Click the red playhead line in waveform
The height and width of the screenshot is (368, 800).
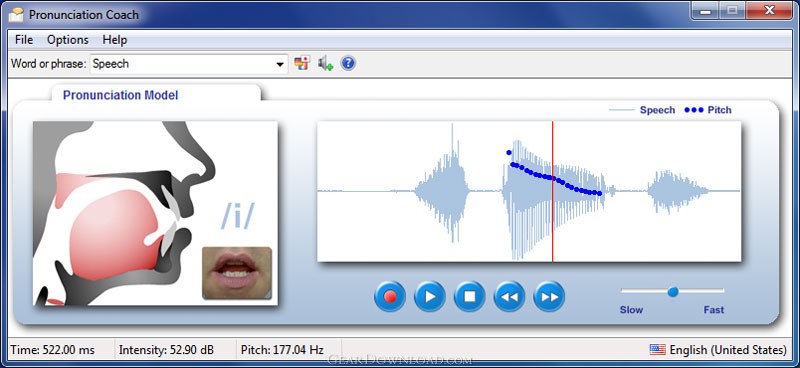point(553,191)
